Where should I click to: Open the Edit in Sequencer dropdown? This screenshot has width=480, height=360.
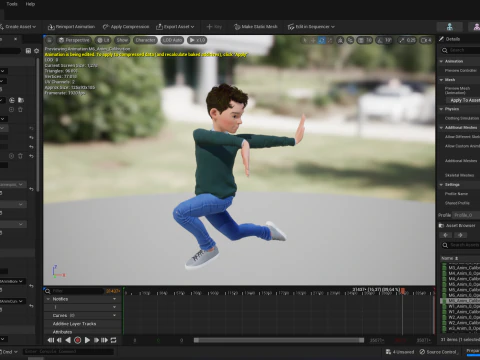311,27
